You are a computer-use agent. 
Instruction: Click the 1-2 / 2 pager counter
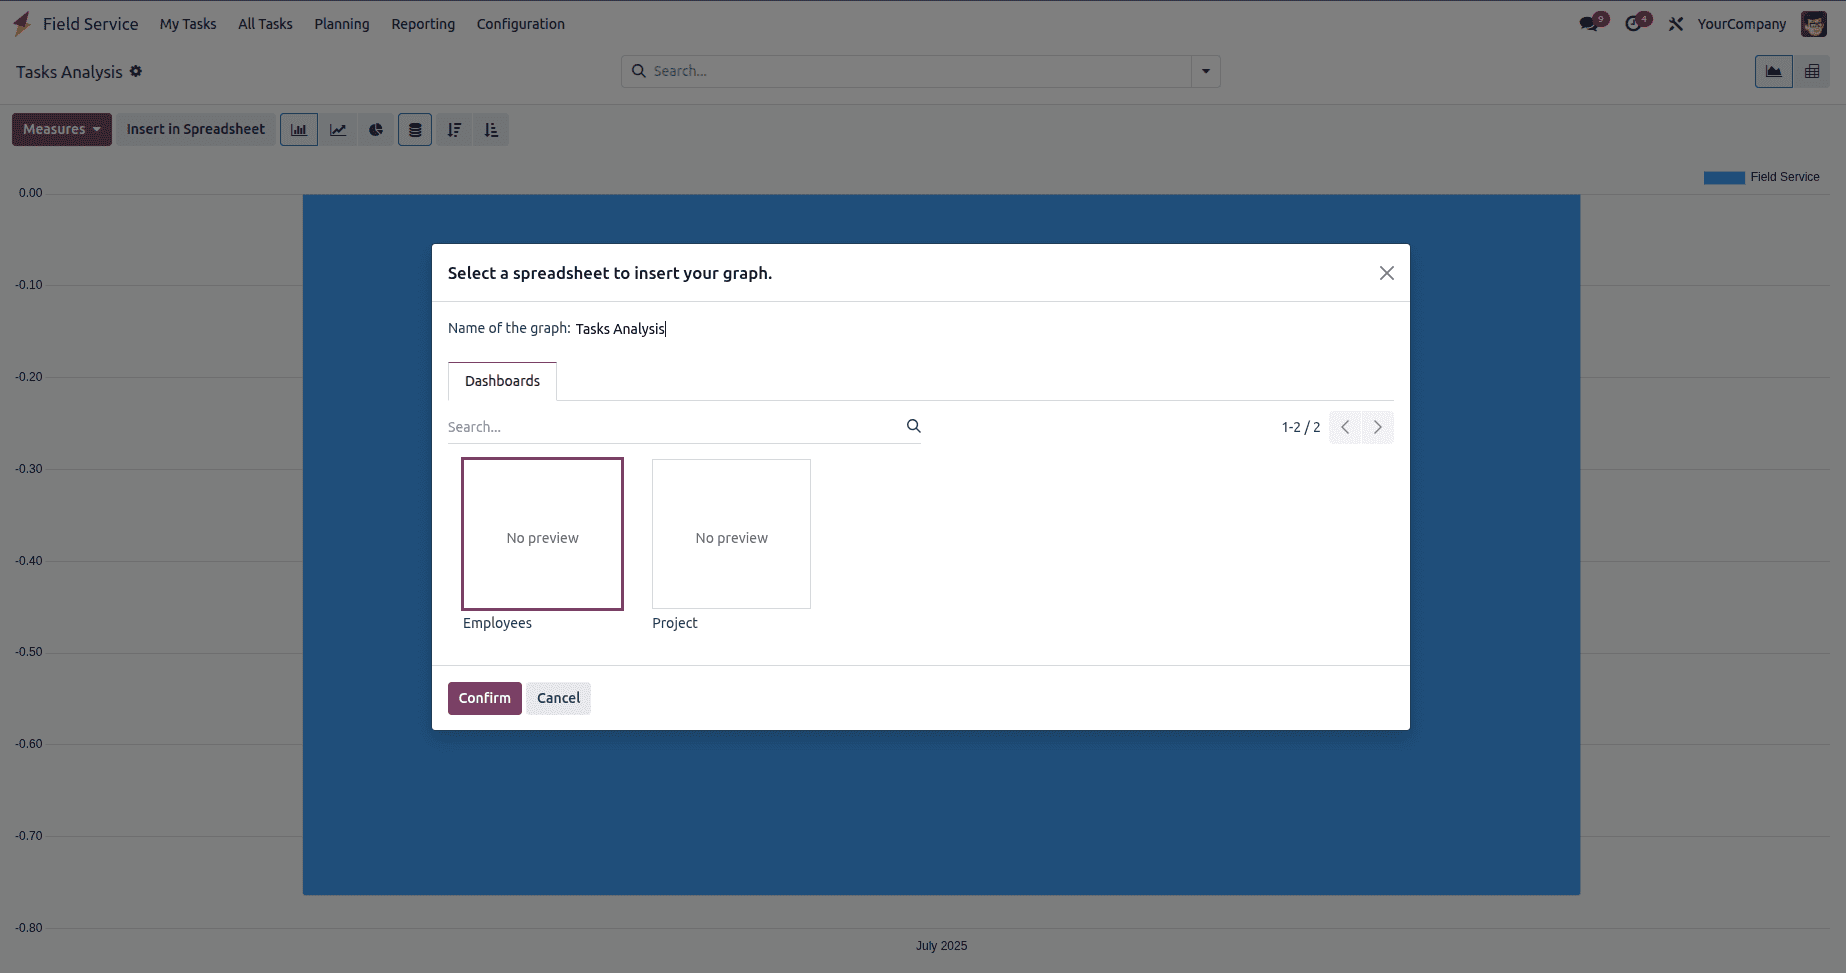pyautogui.click(x=1301, y=427)
